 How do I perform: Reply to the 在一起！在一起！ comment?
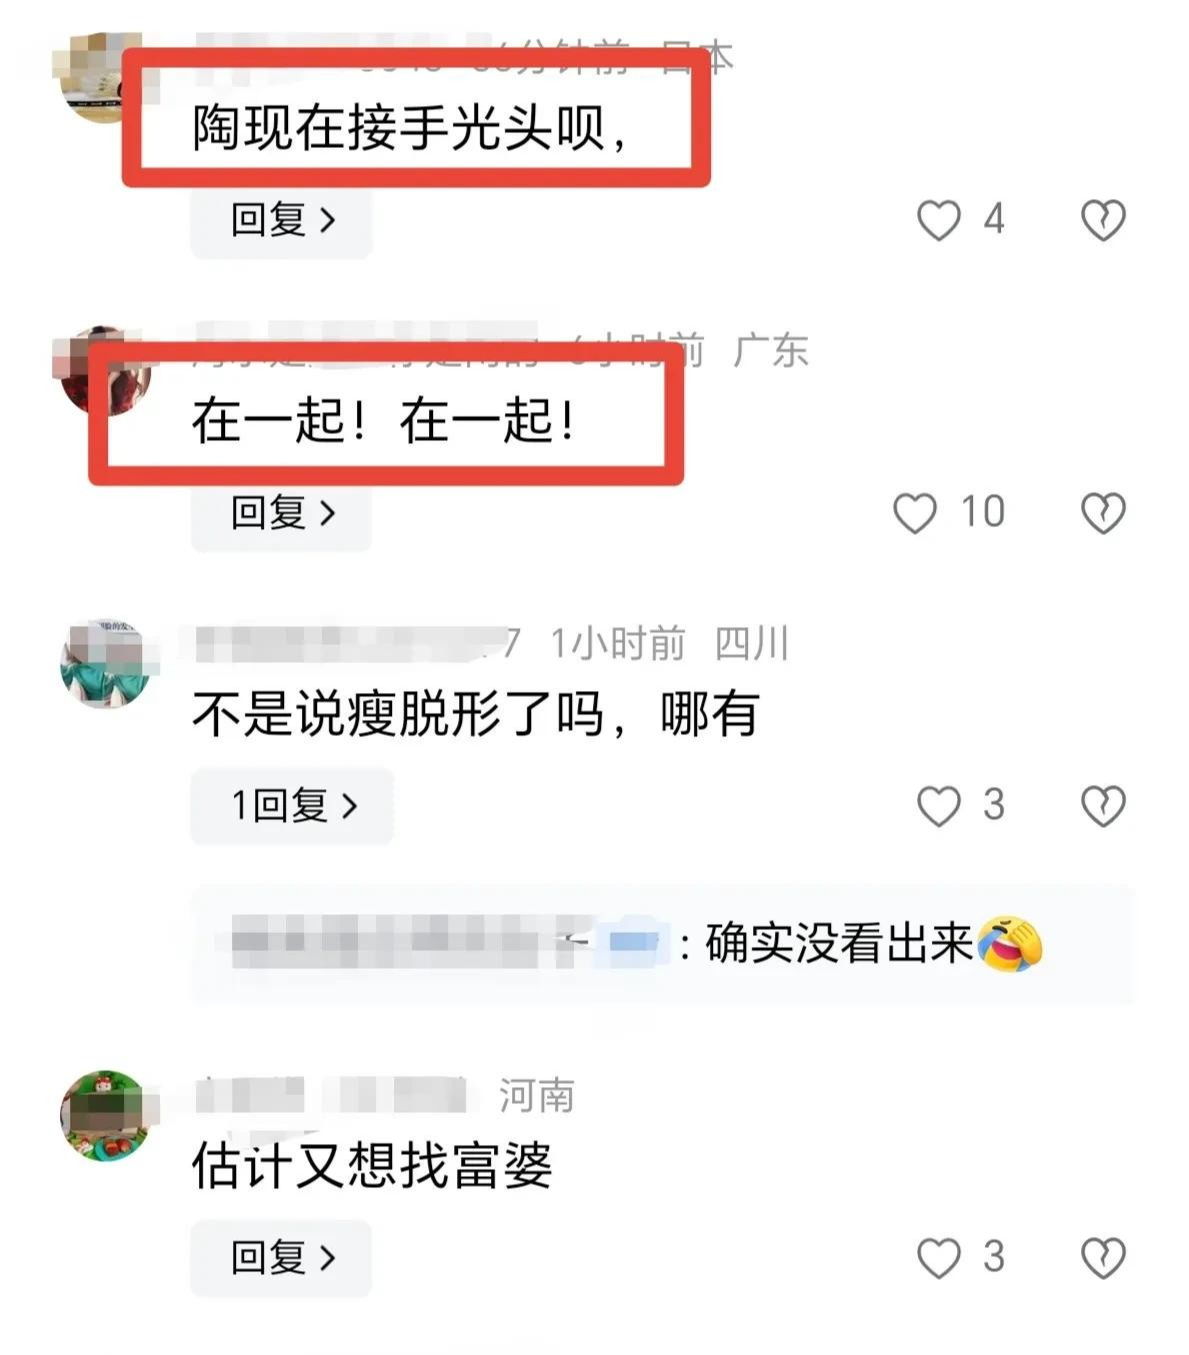pos(281,513)
